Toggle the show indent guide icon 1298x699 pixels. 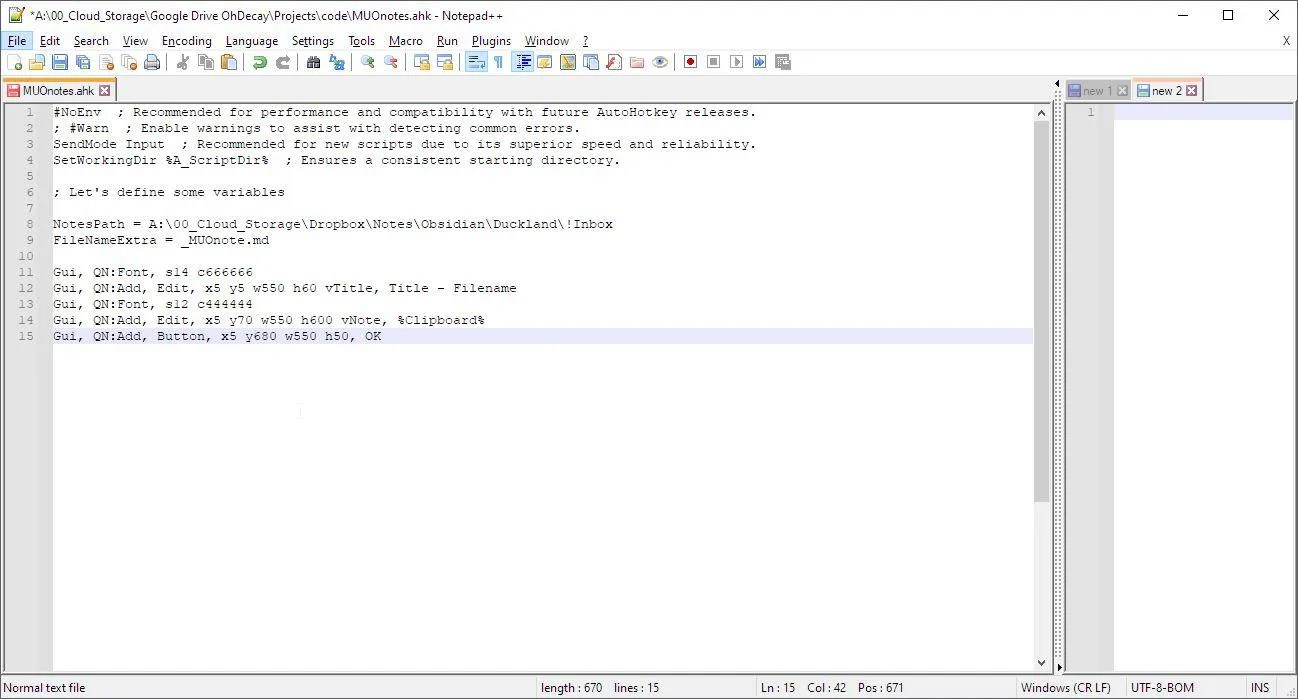[x=521, y=62]
